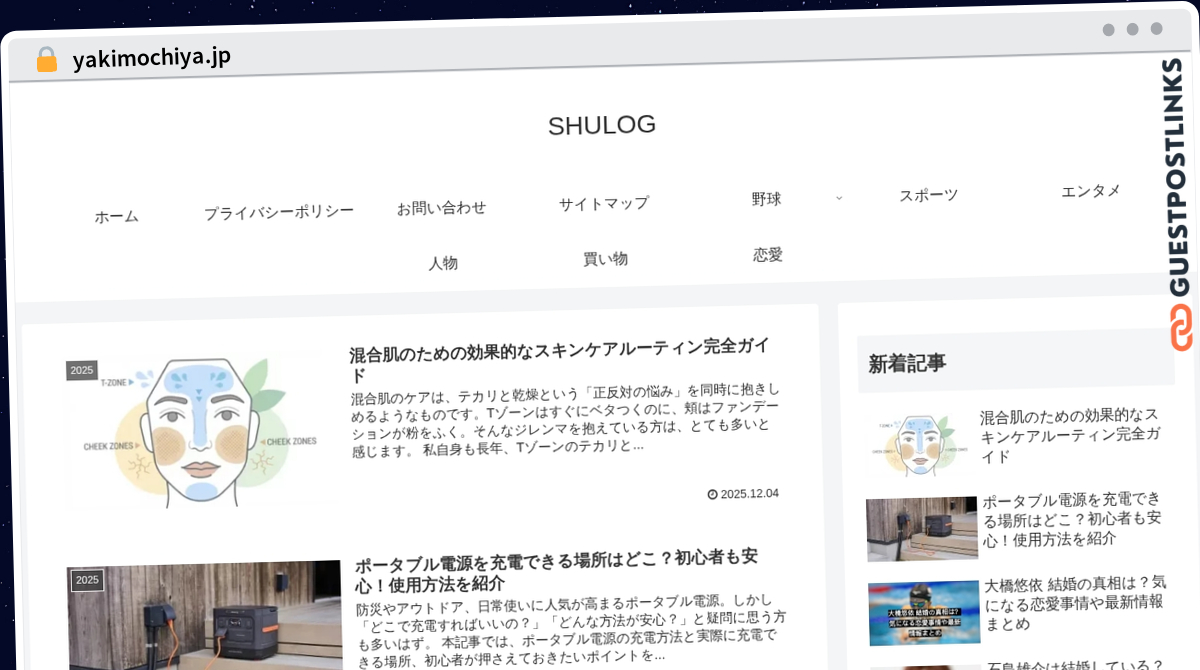Open サイトマップ menu item
1200x670 pixels.
(x=604, y=203)
